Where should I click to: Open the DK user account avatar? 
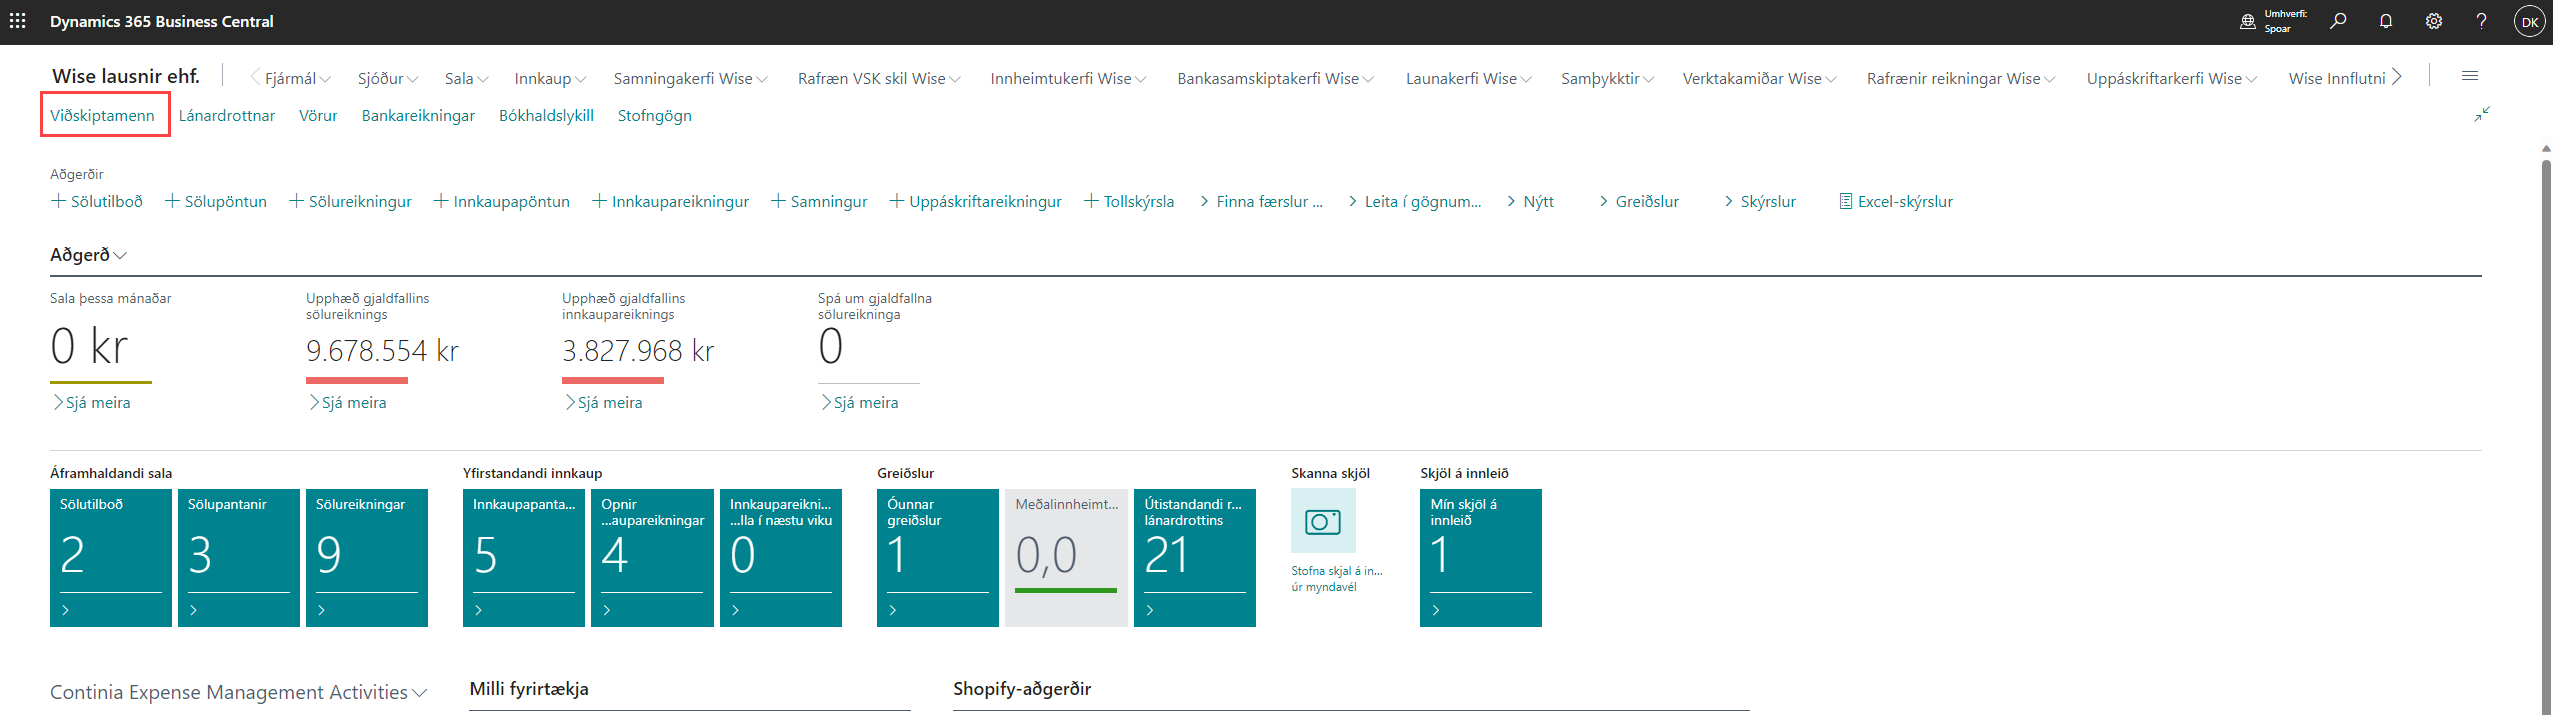(2529, 22)
